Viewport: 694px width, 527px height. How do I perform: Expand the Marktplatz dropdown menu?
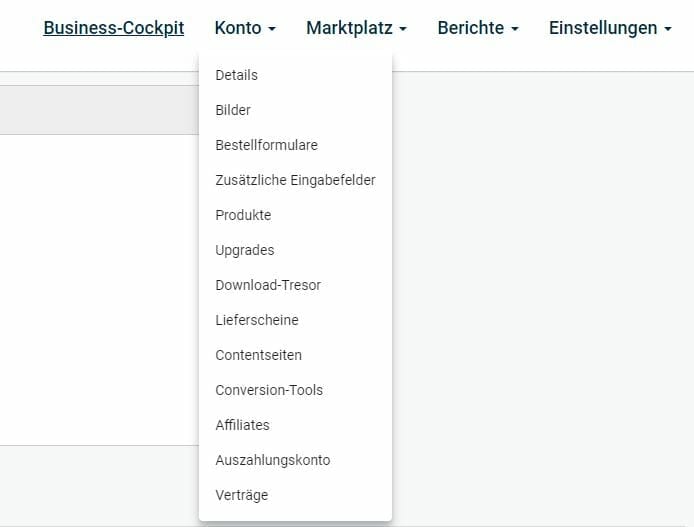[x=356, y=28]
